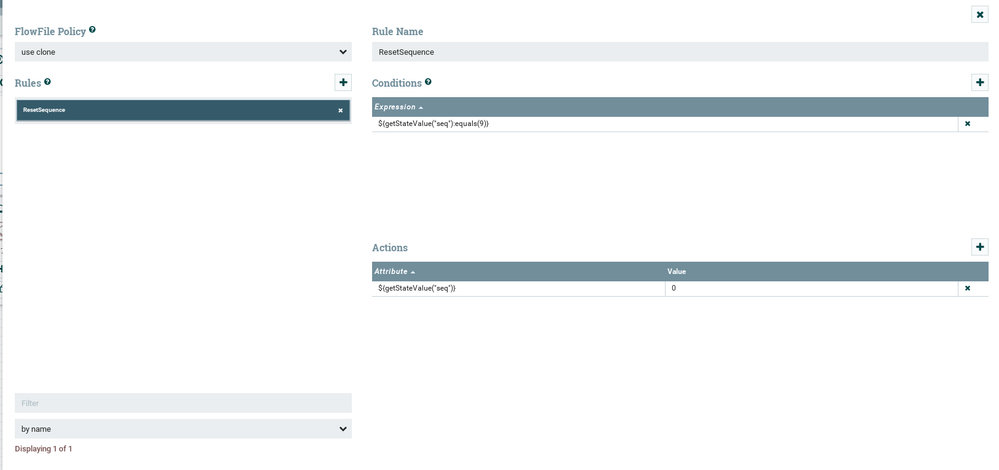Viewport: 999px width, 470px height.
Task: Open the 'by name' filter type dropdown
Action: pyautogui.click(x=183, y=429)
